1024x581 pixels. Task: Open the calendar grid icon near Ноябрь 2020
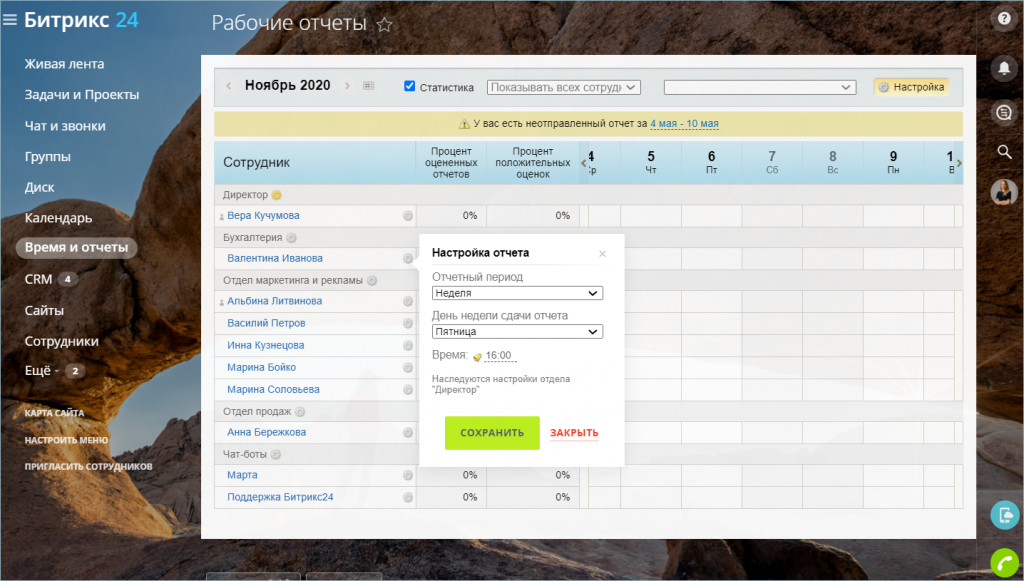coord(369,86)
